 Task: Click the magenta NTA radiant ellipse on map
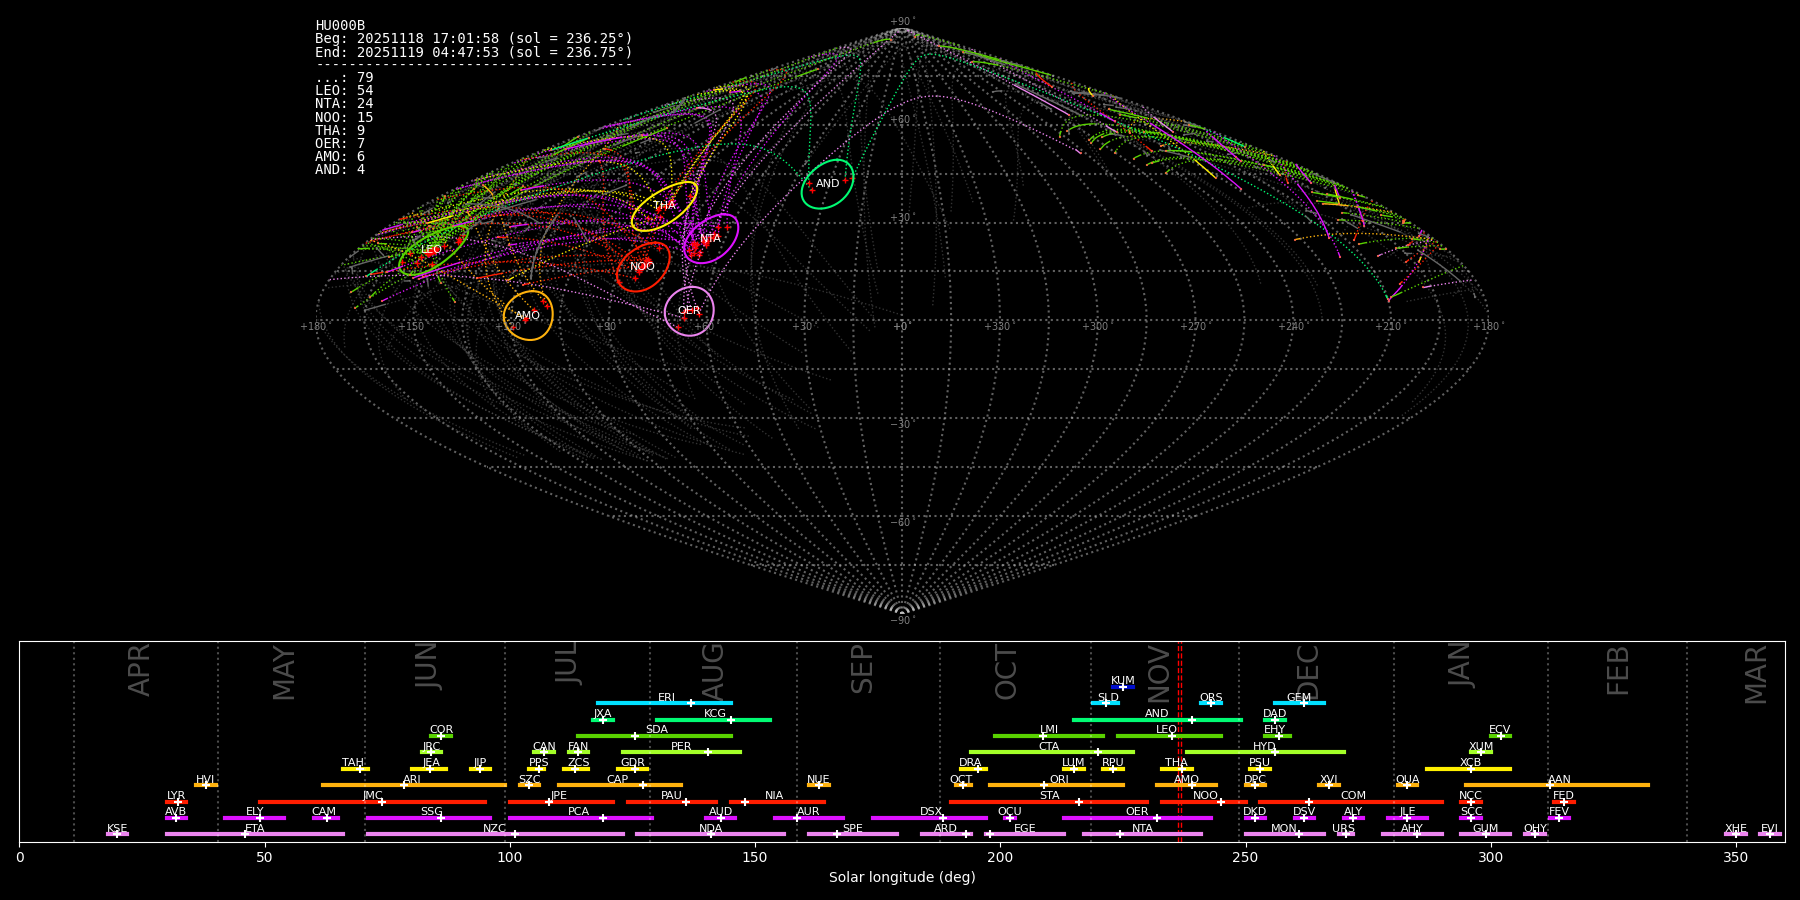point(711,238)
